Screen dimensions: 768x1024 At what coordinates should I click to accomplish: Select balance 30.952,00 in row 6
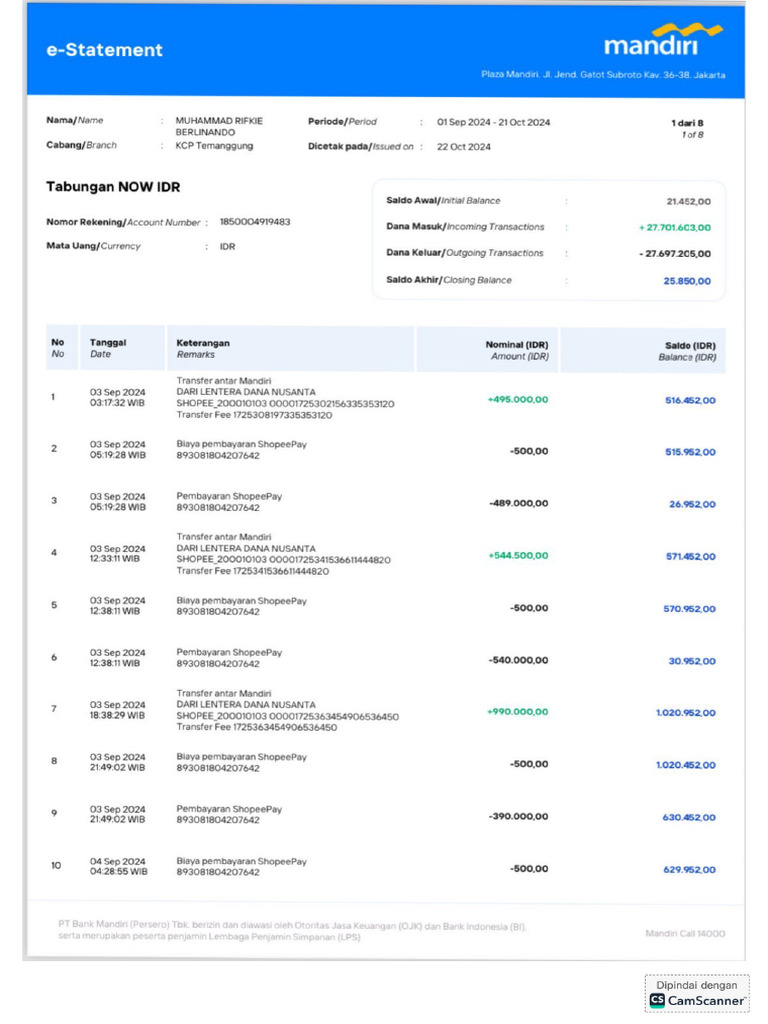click(692, 661)
